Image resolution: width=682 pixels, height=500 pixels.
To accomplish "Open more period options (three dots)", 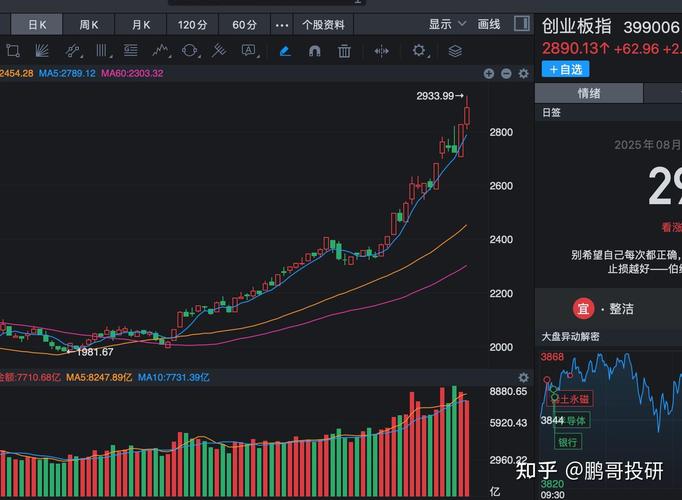I will click(282, 24).
